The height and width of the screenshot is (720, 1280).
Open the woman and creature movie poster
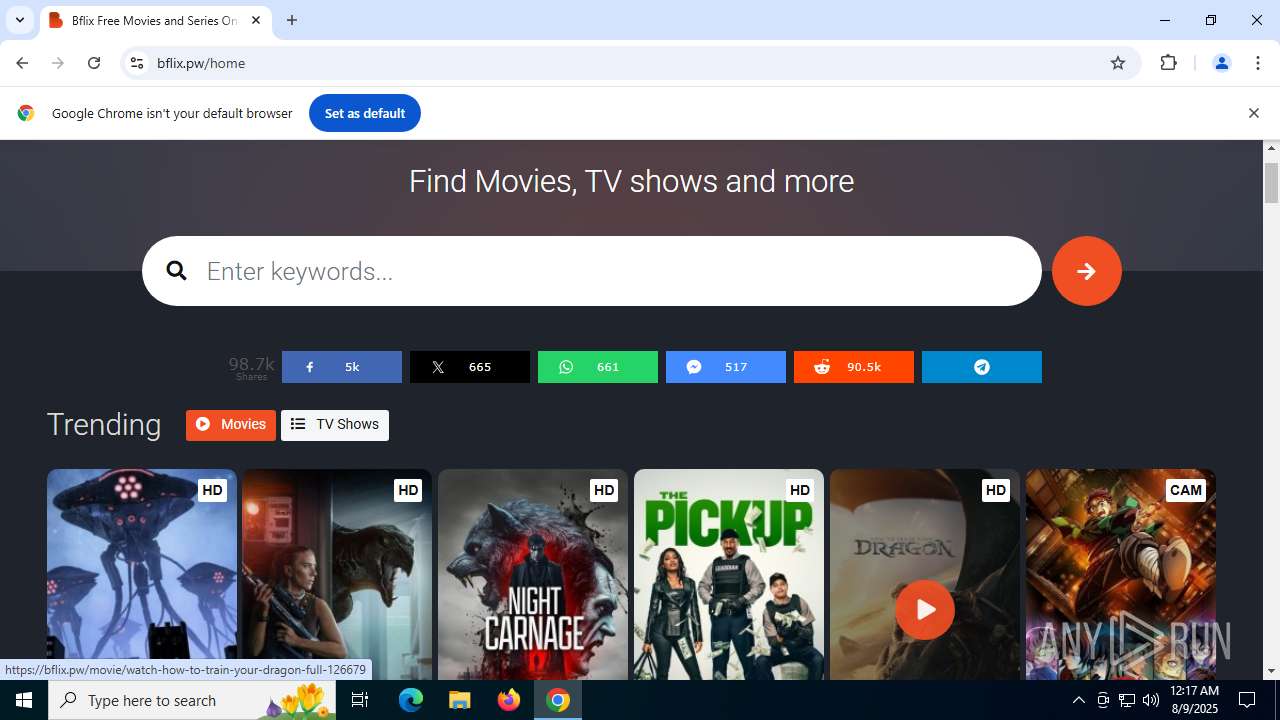click(337, 574)
